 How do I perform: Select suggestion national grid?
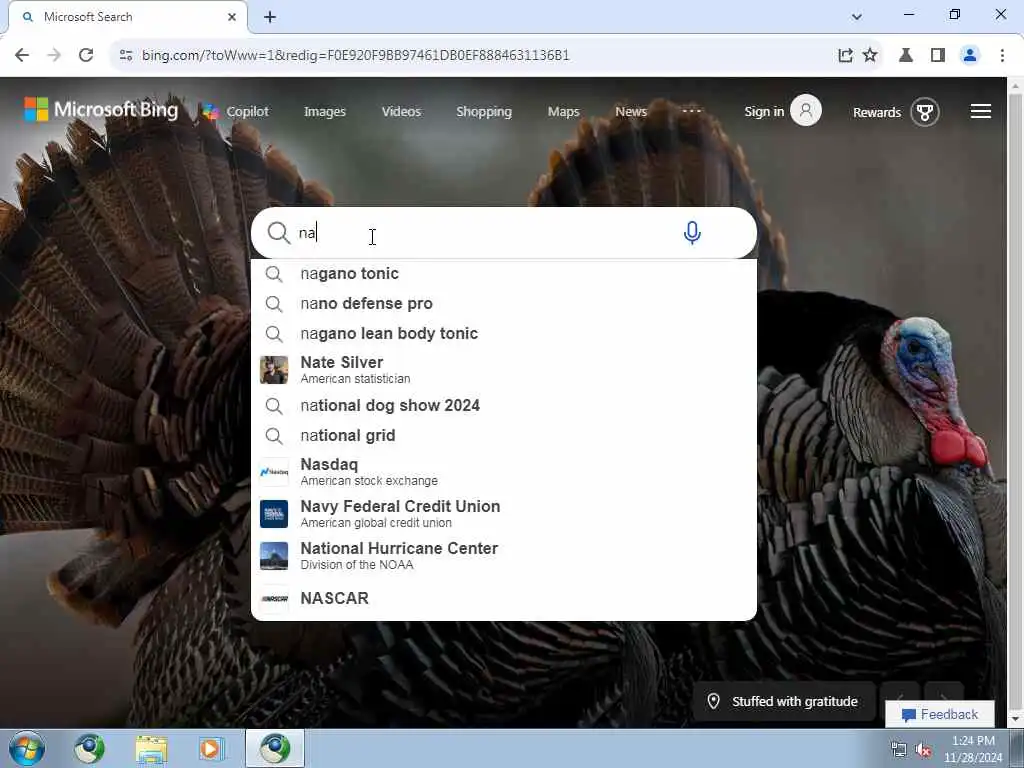[504, 436]
